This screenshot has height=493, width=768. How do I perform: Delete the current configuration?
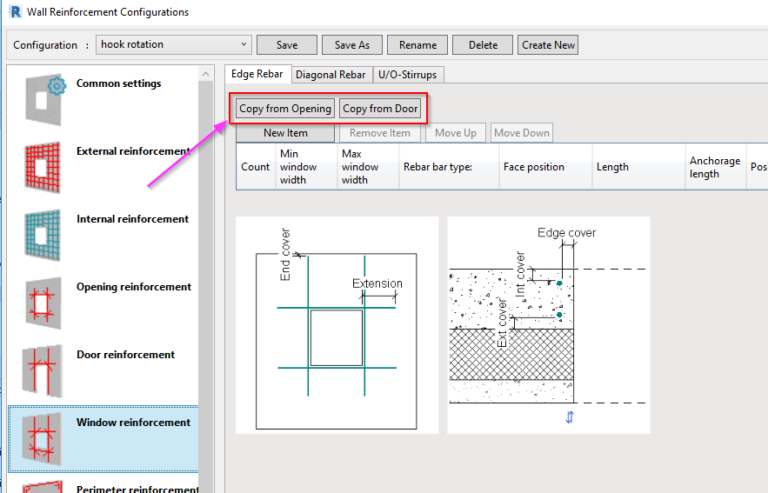coord(483,45)
